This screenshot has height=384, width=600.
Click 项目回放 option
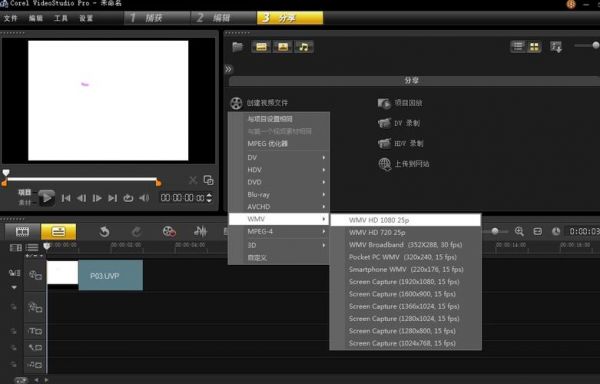click(x=400, y=103)
